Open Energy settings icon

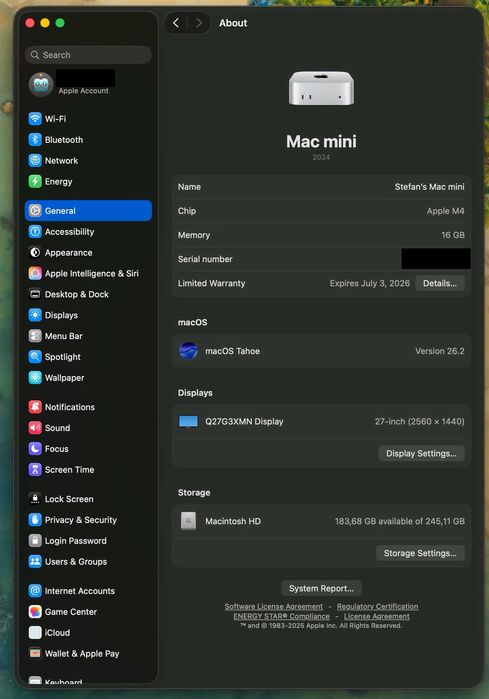pyautogui.click(x=35, y=181)
